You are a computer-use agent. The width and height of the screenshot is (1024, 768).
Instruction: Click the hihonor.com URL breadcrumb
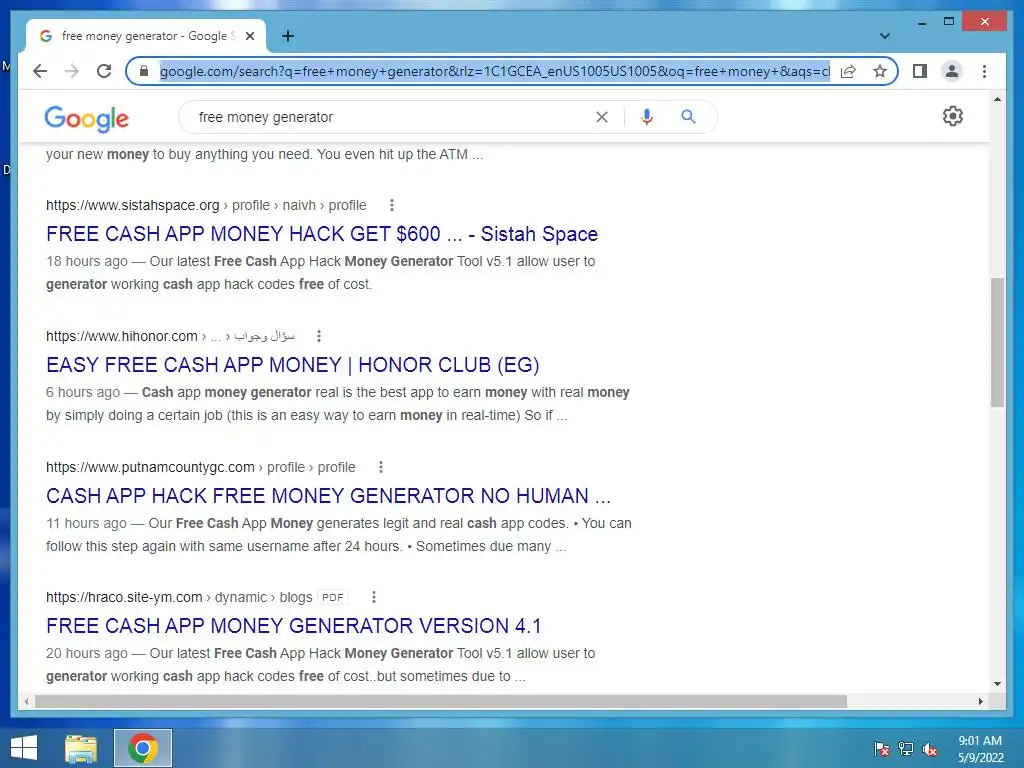click(x=170, y=336)
